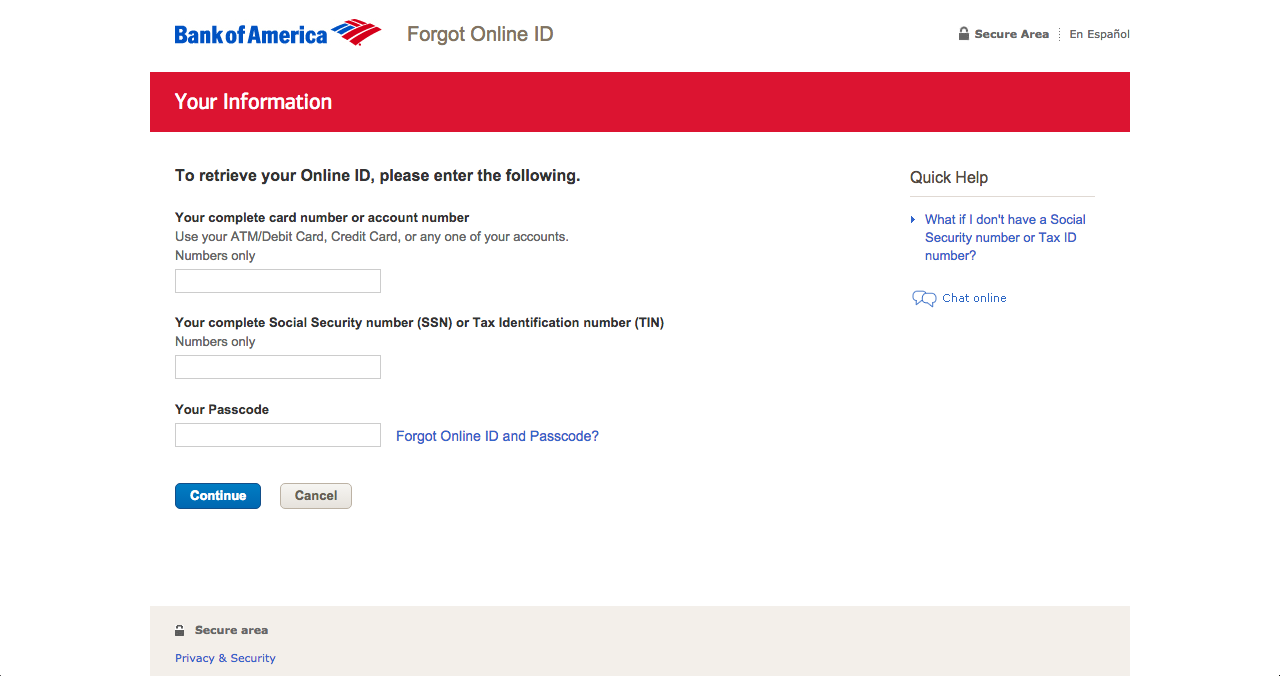The width and height of the screenshot is (1280, 676).
Task: Click "Forgot Online ID and Passcode?"
Action: [497, 436]
